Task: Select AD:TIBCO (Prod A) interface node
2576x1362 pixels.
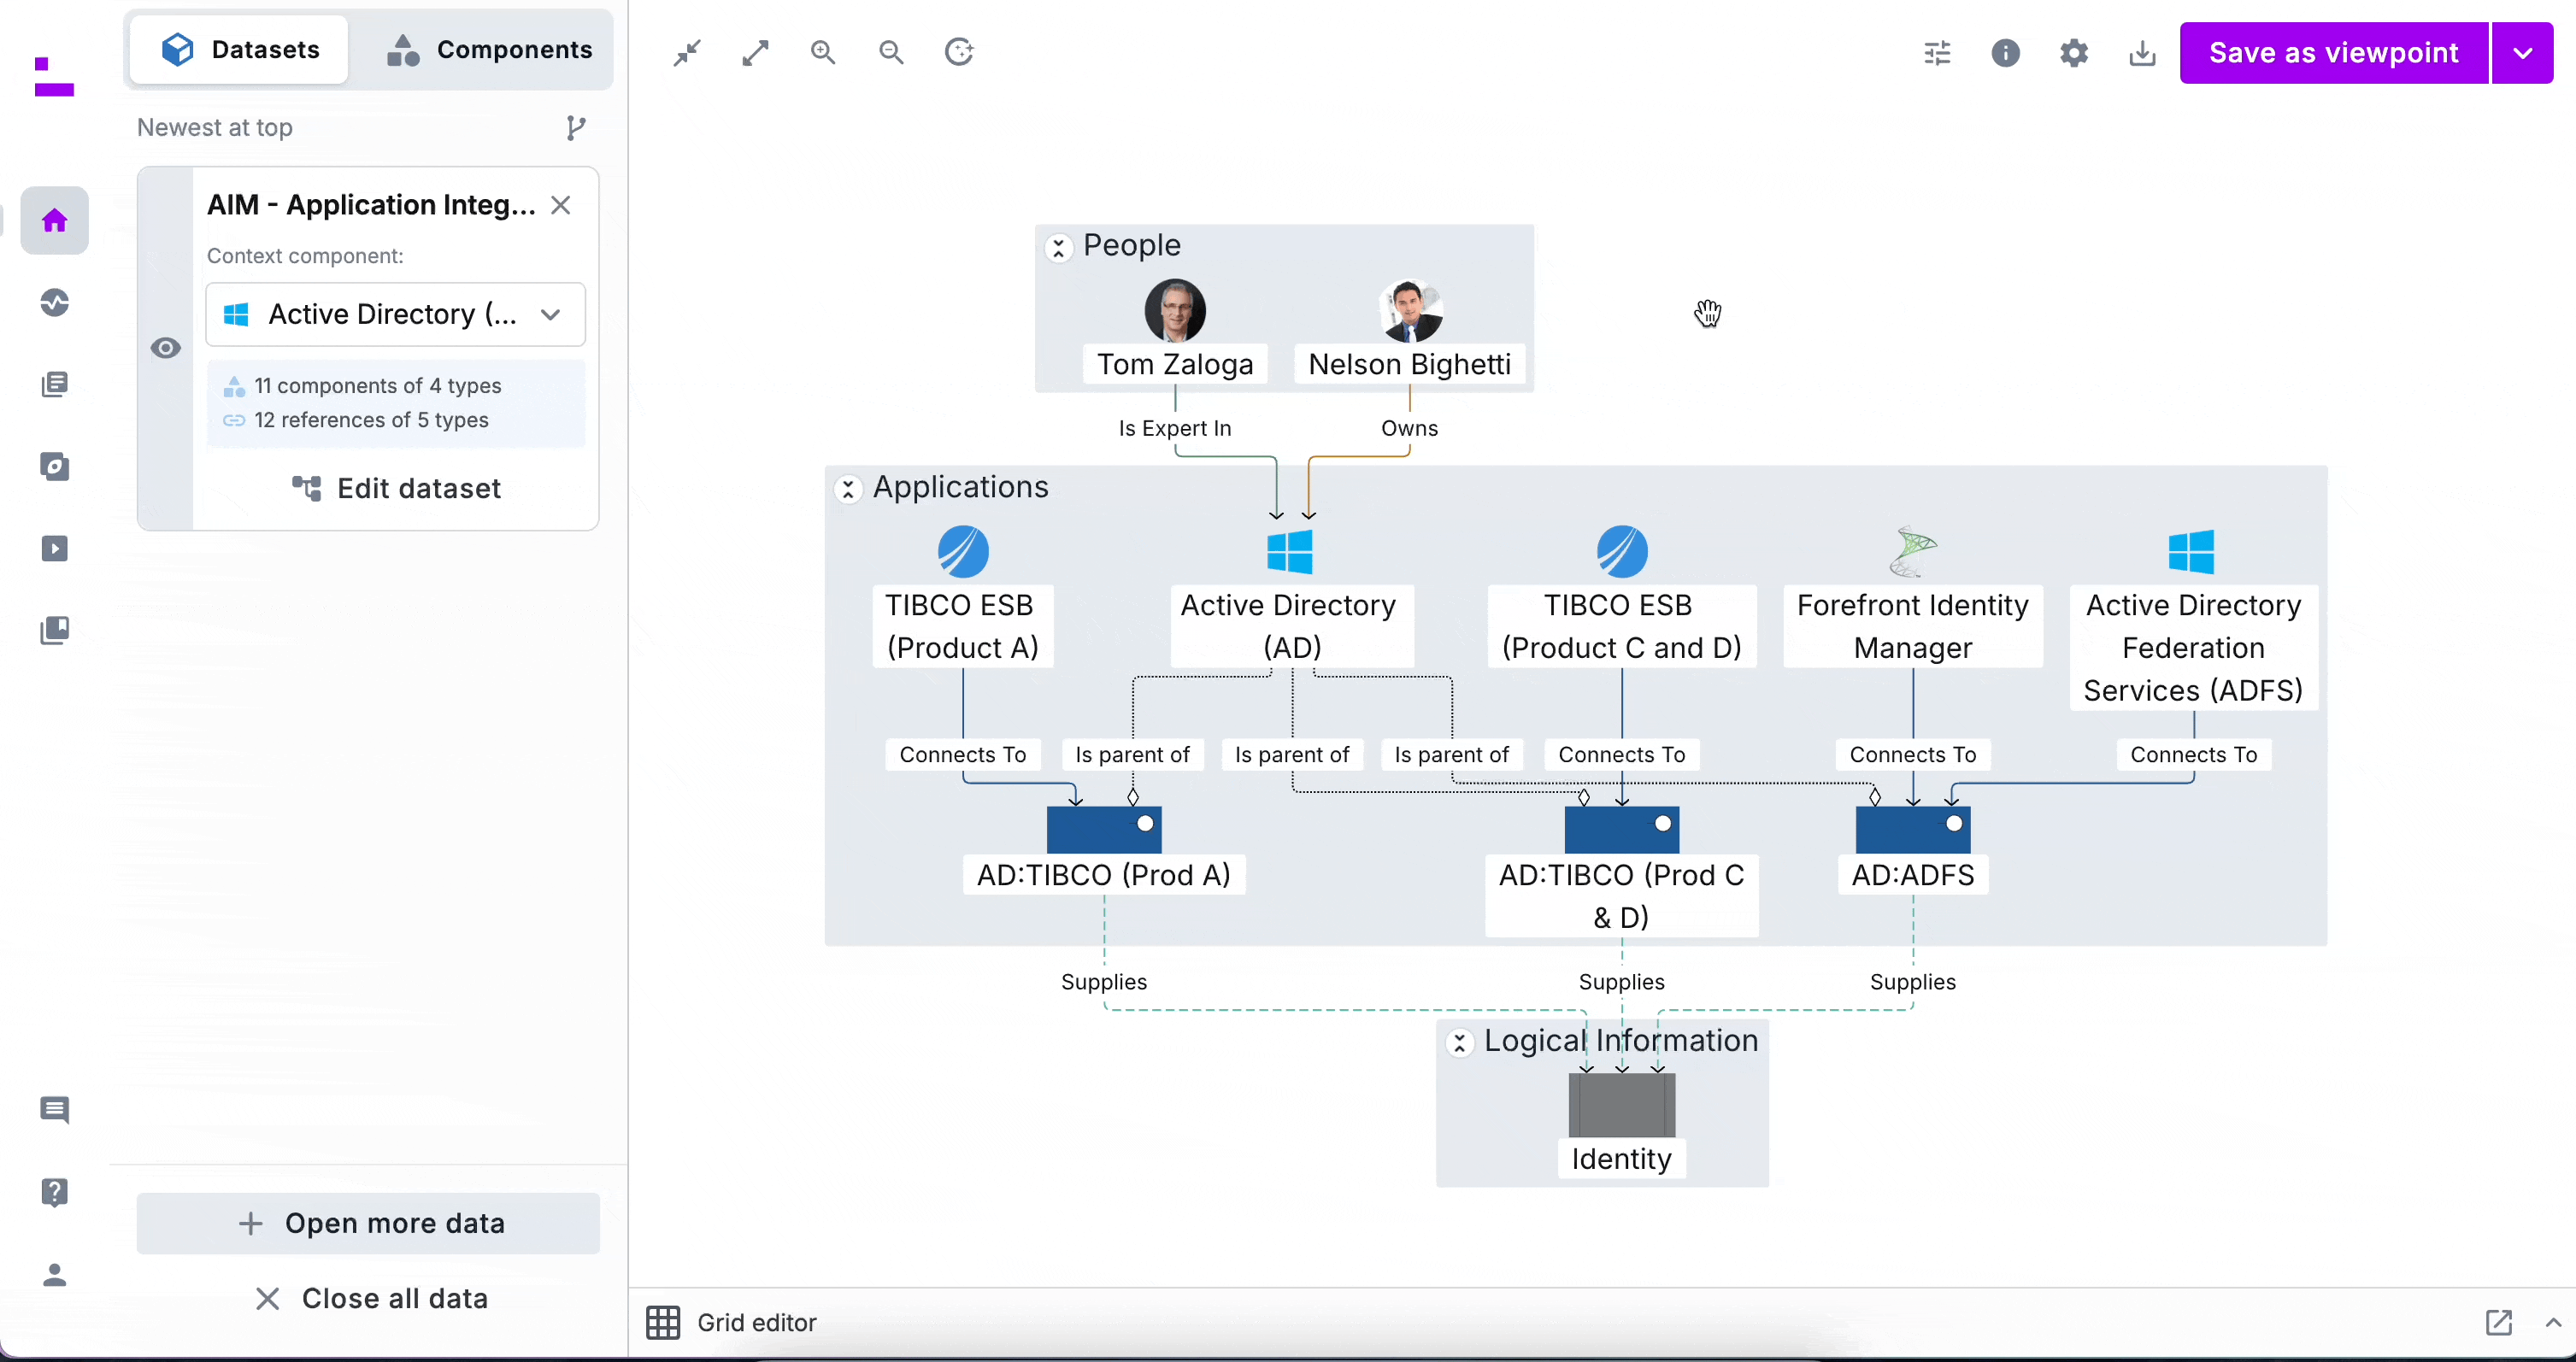Action: 1104,850
